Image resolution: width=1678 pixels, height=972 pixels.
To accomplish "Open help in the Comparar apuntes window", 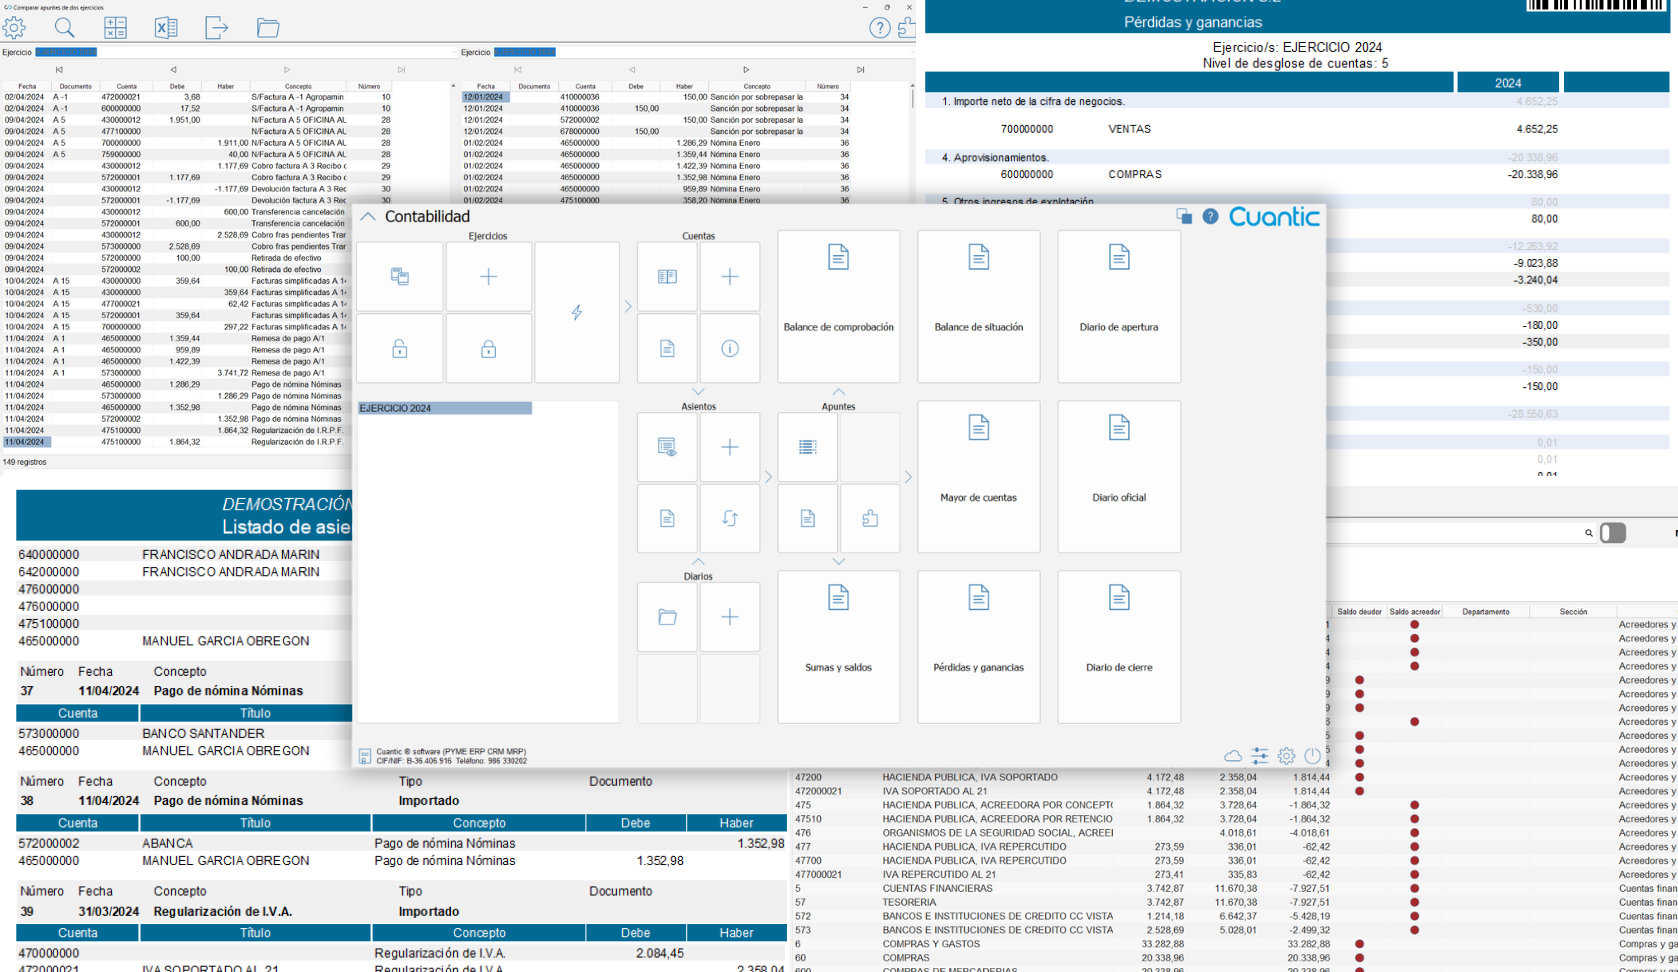I will pyautogui.click(x=879, y=28).
